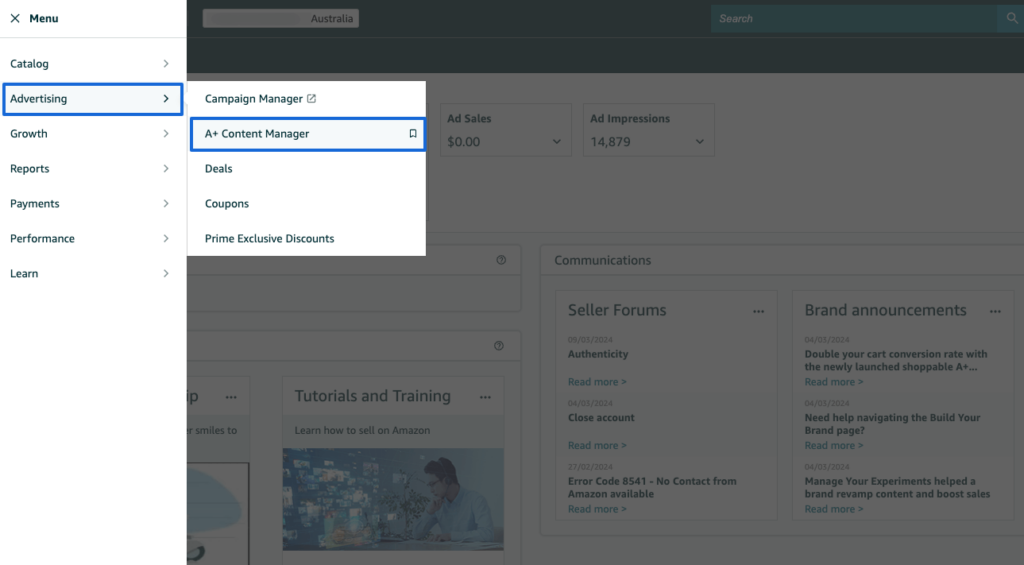Read more about cart conversion rate announcement
Viewport: 1024px width, 565px height.
[834, 381]
